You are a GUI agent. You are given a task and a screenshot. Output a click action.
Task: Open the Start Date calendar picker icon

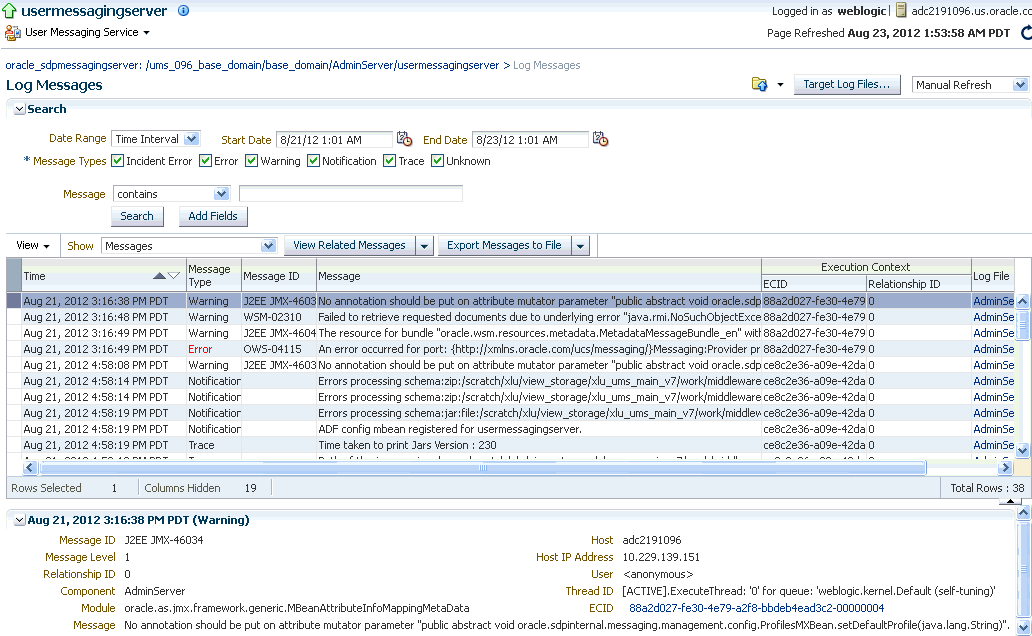coord(404,139)
